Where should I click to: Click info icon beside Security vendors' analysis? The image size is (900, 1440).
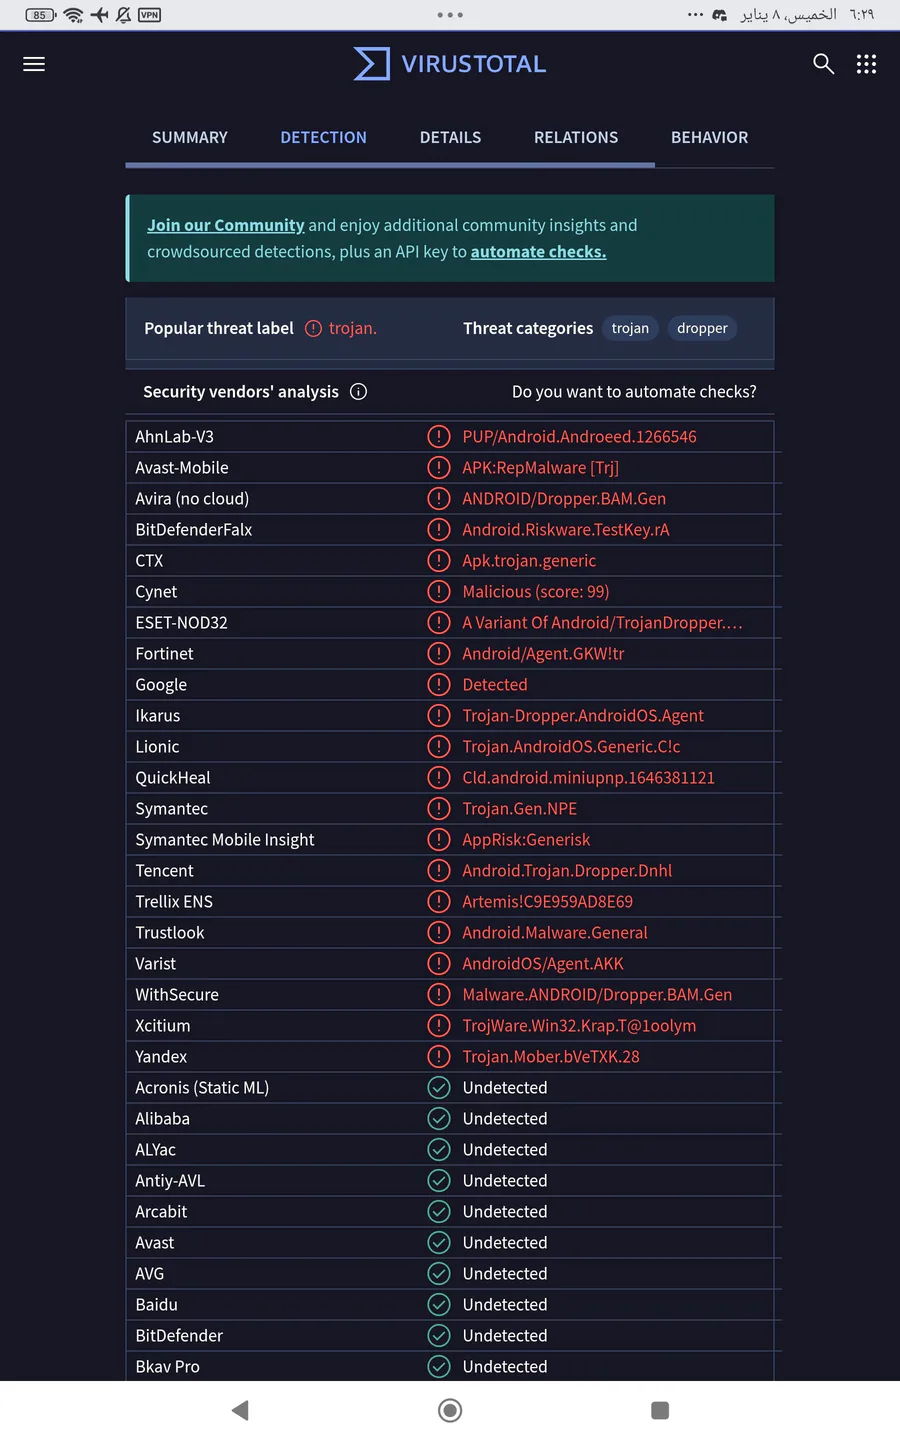358,392
